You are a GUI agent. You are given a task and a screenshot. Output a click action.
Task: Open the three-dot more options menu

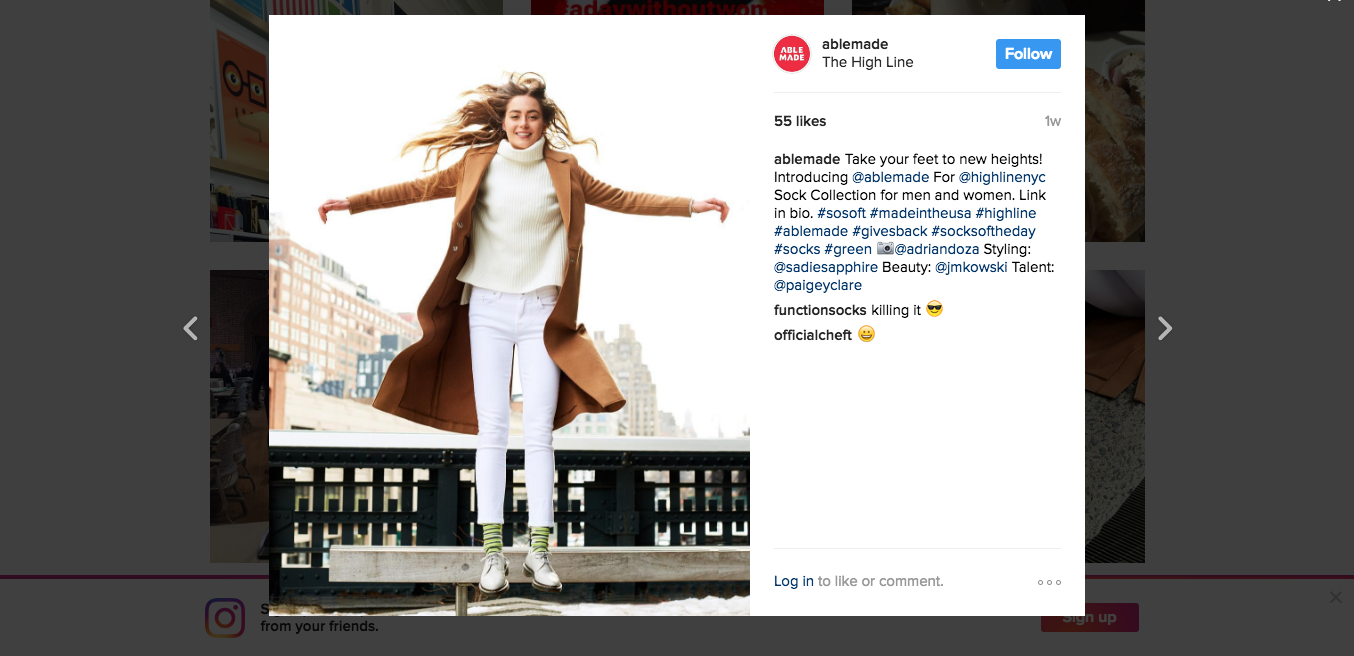click(1049, 582)
